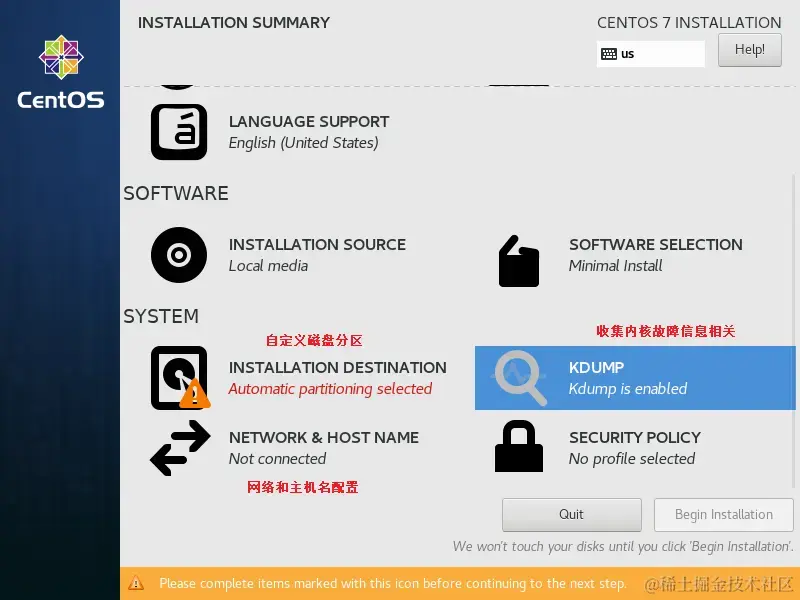Image resolution: width=800 pixels, height=600 pixels.
Task: Click the Installation Source disc icon
Action: [x=179, y=255]
